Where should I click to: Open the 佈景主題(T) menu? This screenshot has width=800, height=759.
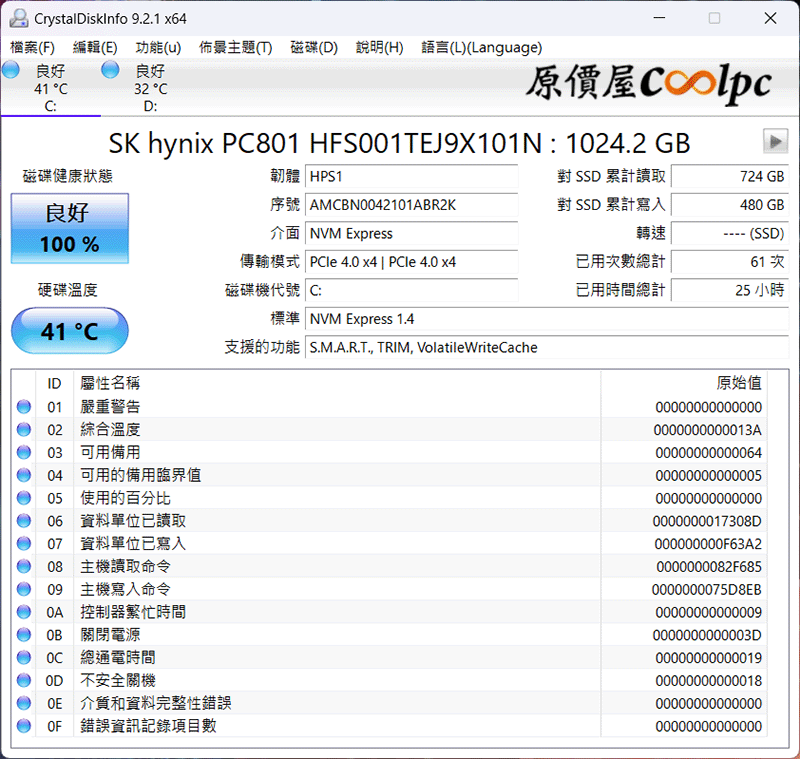[236, 47]
